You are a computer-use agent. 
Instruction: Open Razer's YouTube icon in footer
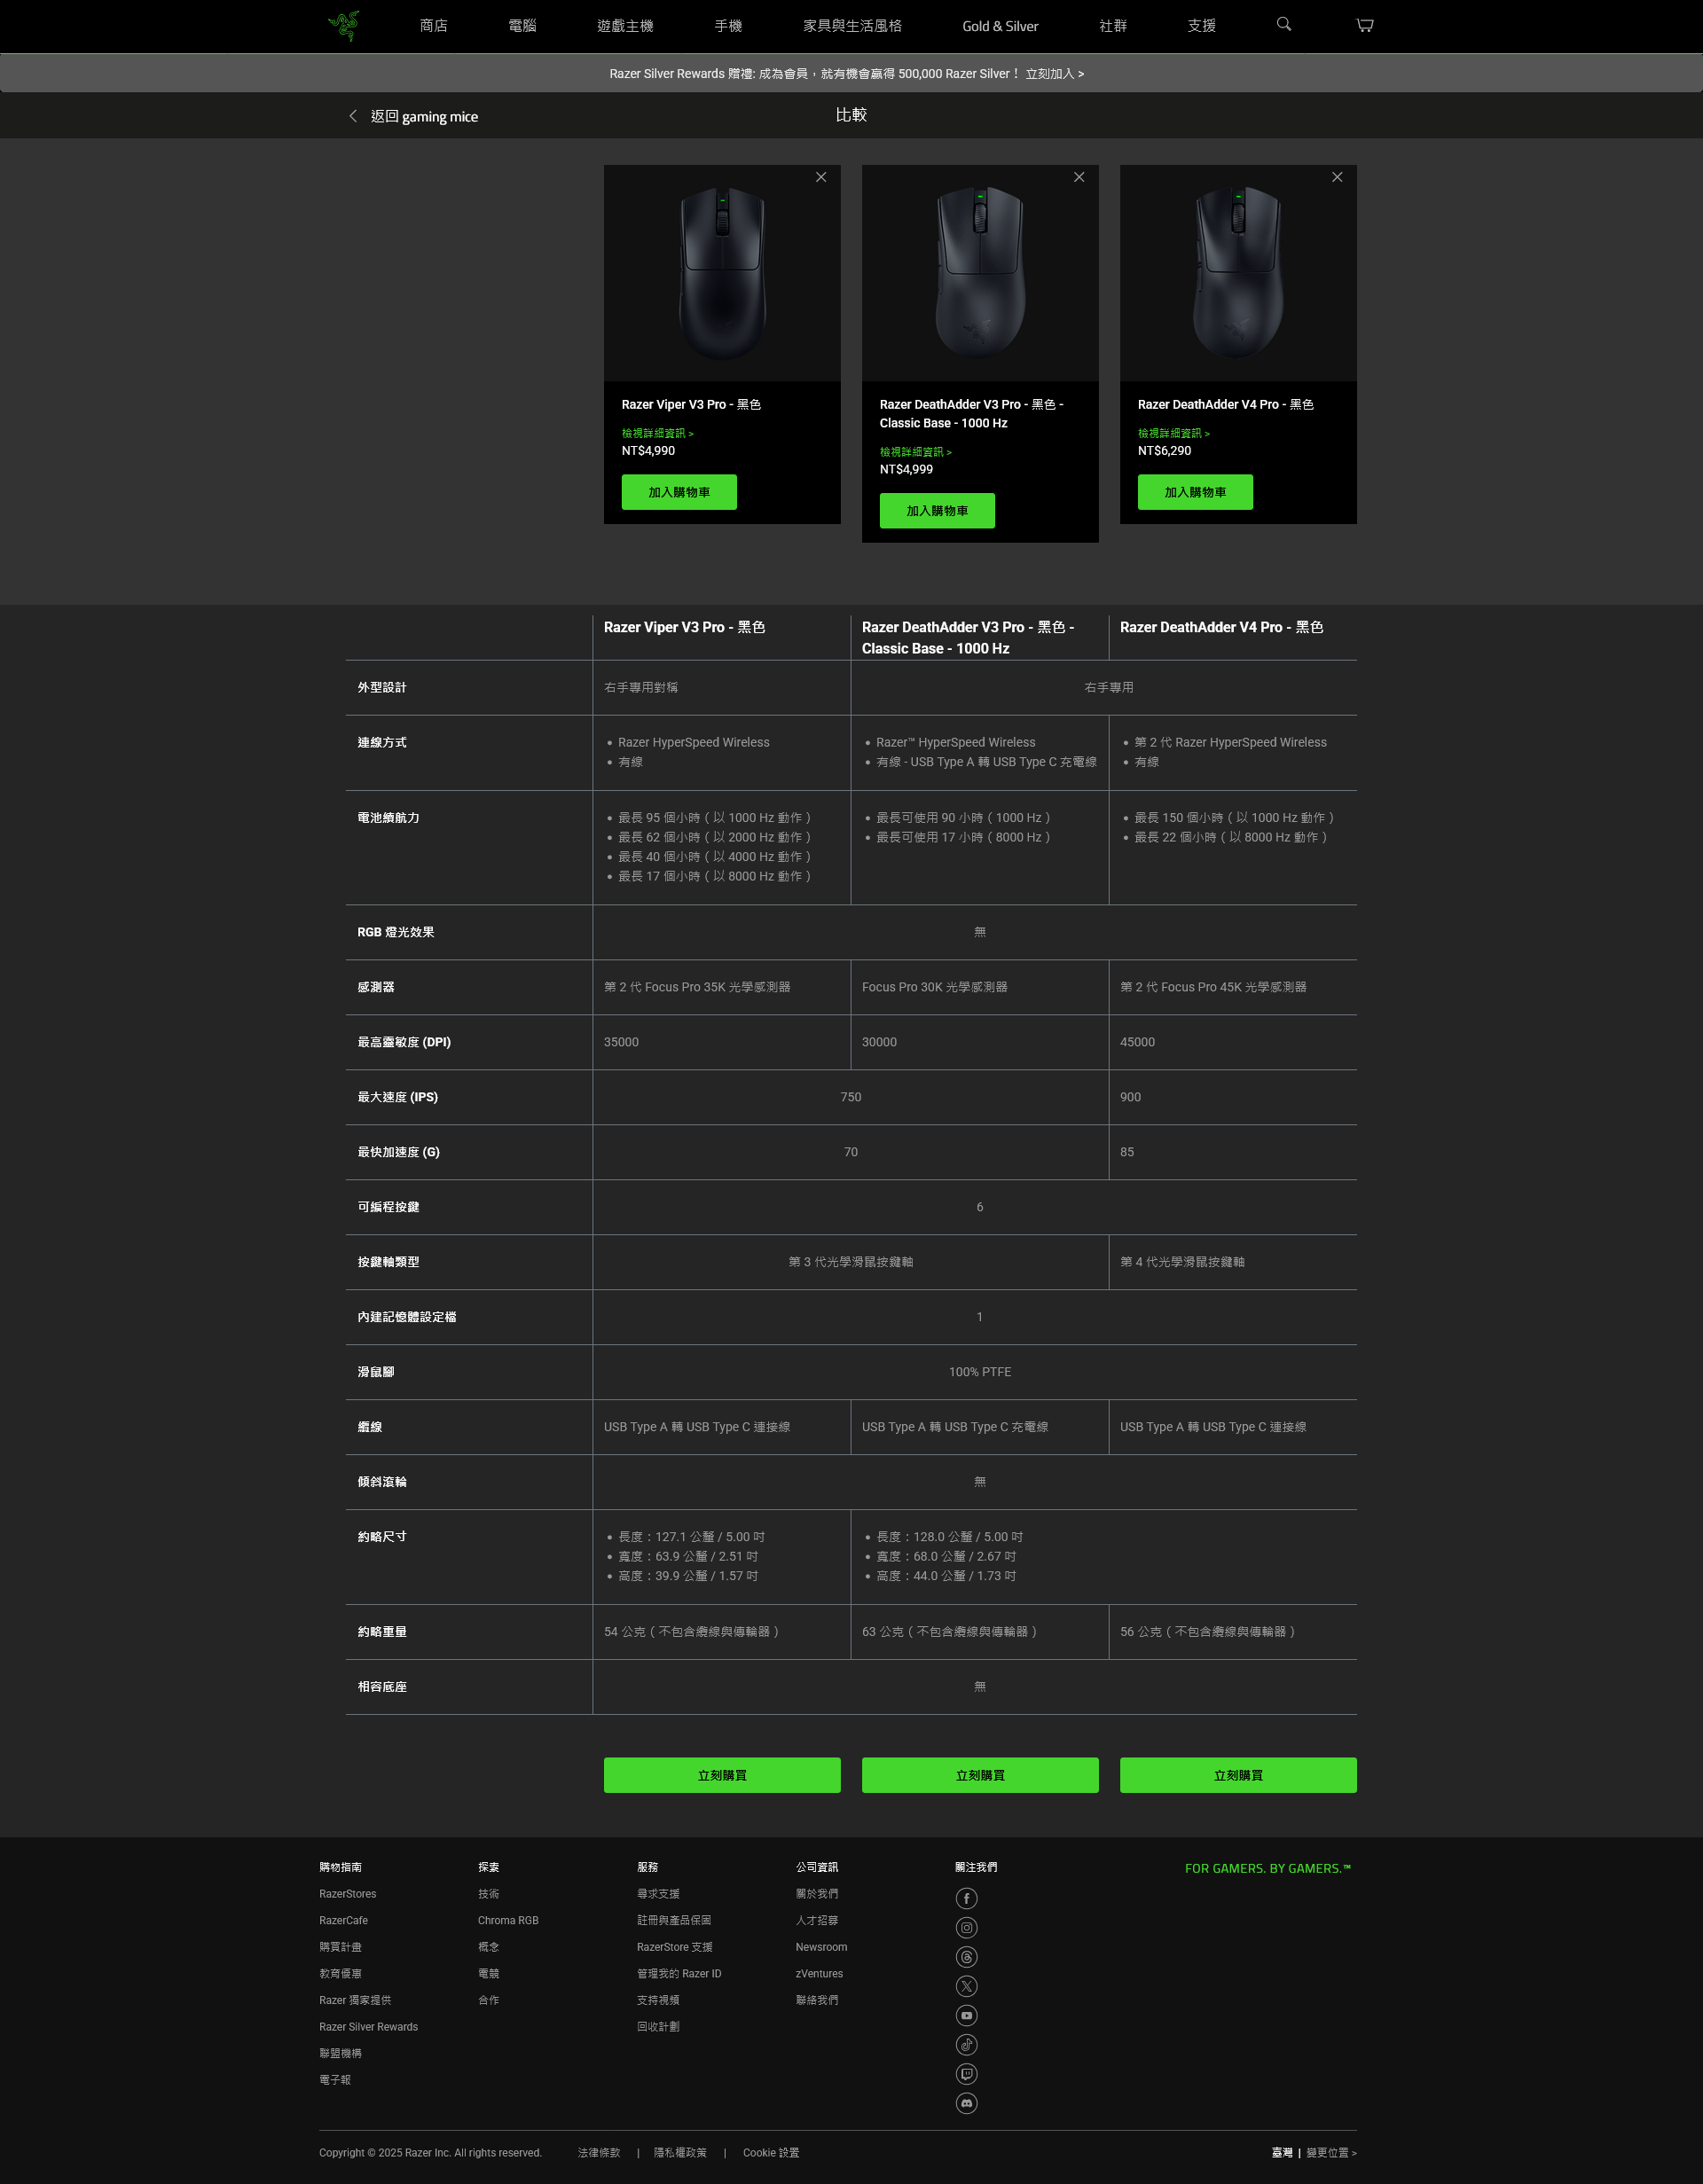click(966, 2015)
